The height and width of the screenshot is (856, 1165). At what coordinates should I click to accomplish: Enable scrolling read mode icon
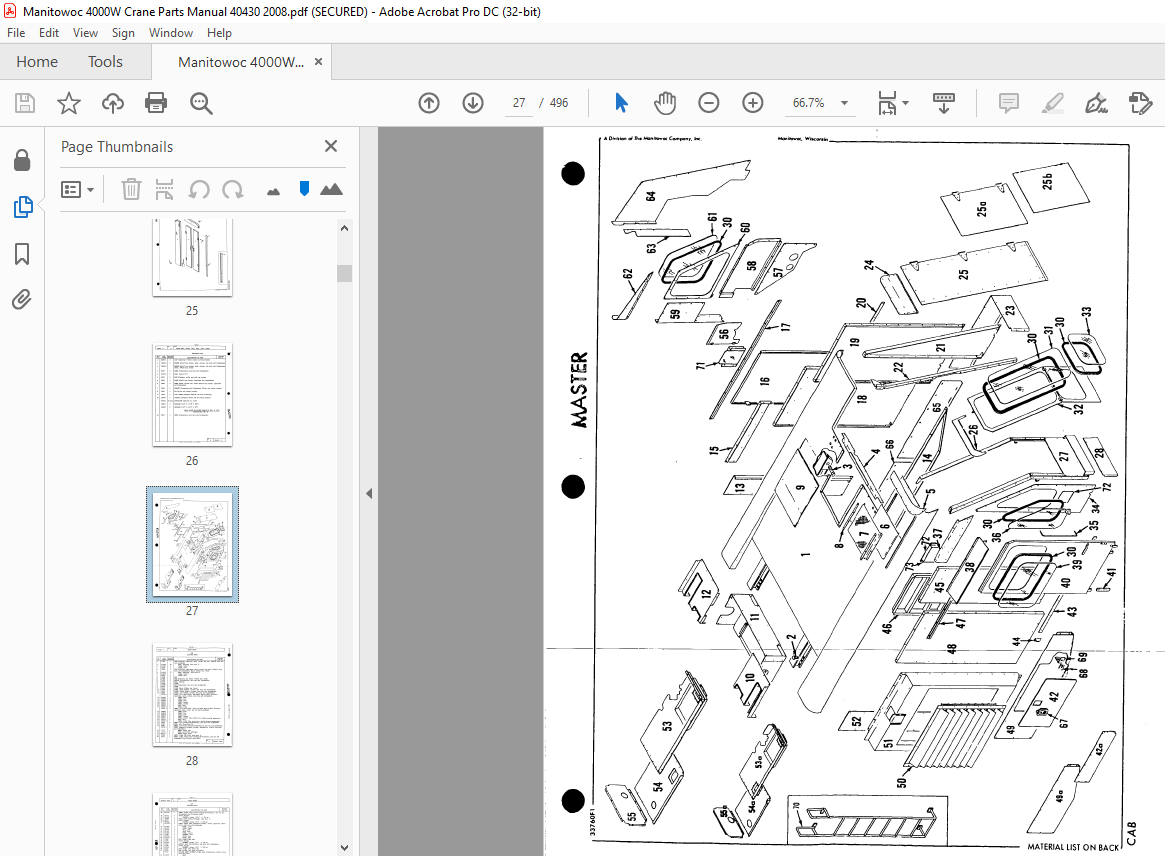point(944,103)
